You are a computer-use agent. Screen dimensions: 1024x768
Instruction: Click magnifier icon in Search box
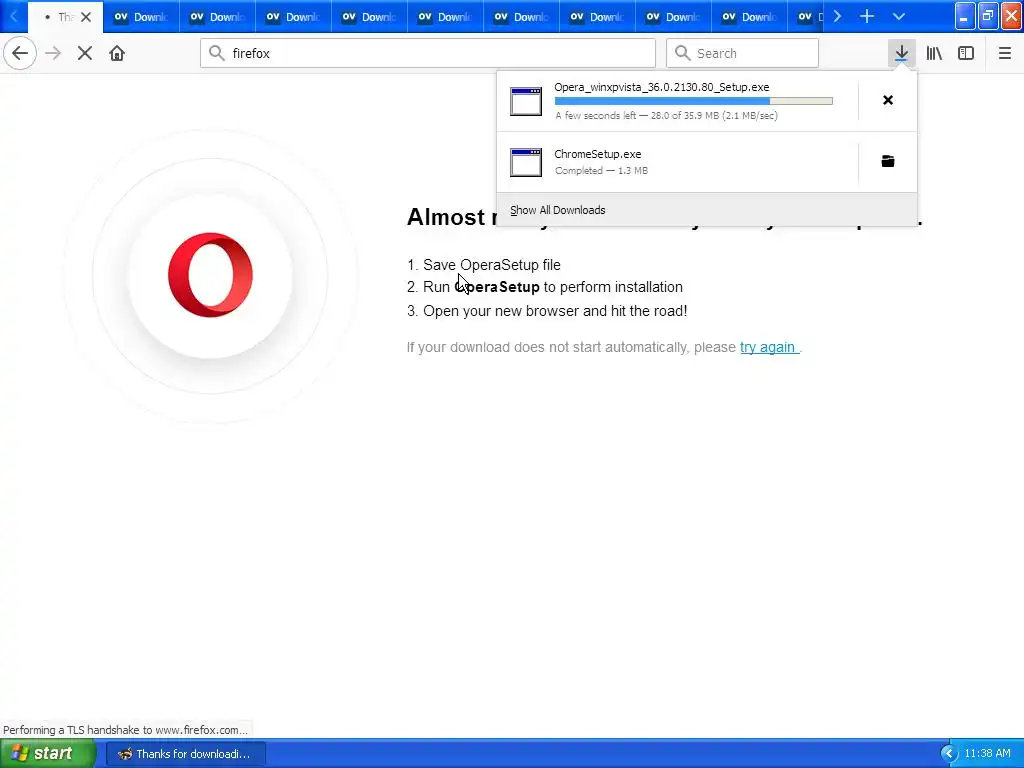coord(682,53)
